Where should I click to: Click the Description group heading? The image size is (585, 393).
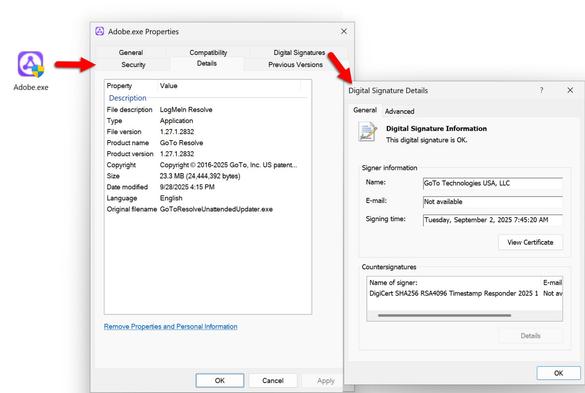click(128, 98)
